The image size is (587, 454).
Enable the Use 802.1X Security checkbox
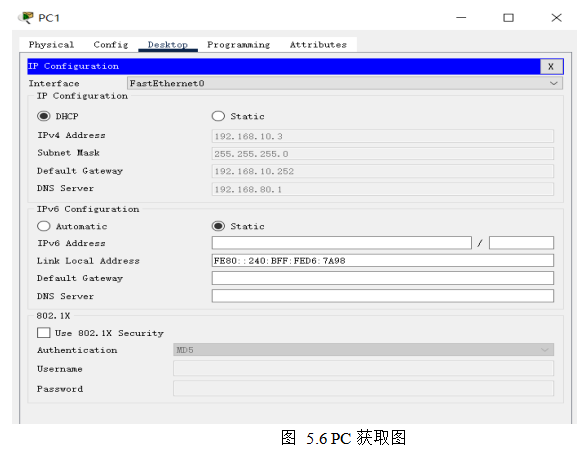click(44, 333)
